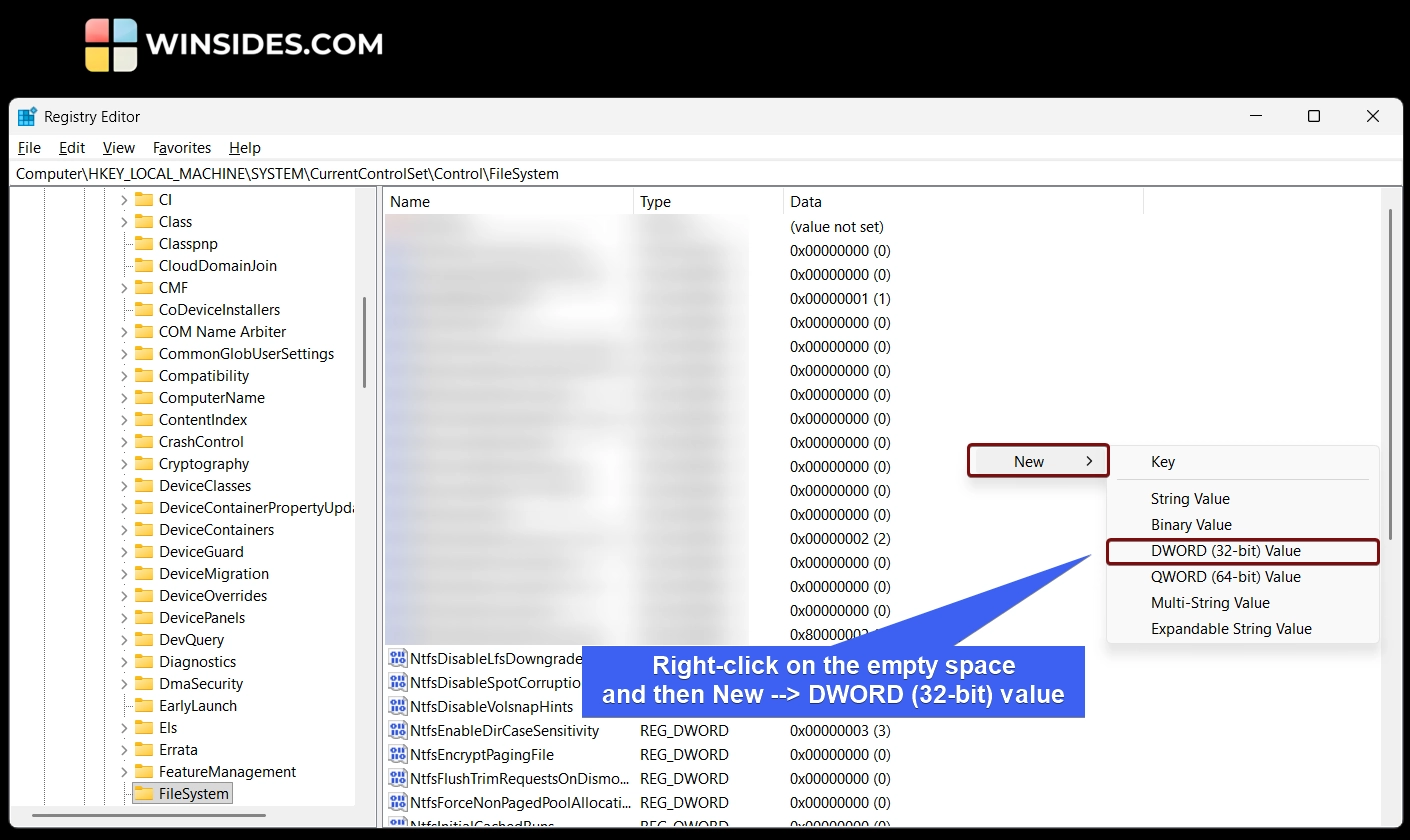This screenshot has width=1410, height=840.
Task: Choose 'DWORD (32-bit) Value' from the submenu
Action: coord(1239,550)
